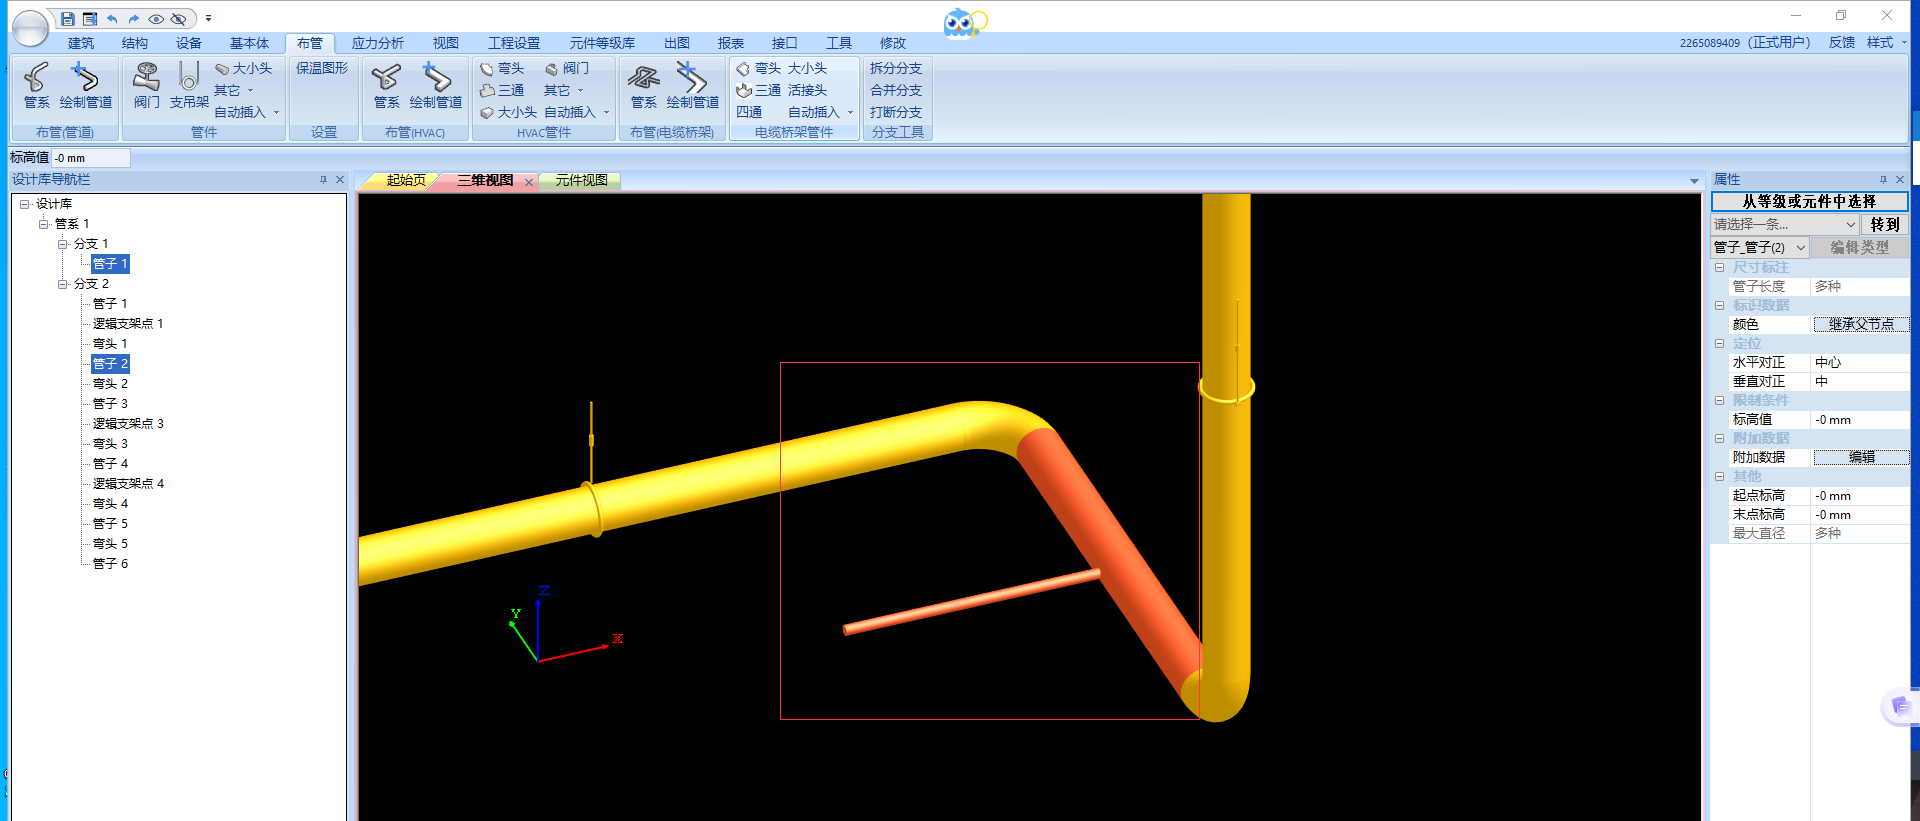Collapse the 定位 property section

coord(1720,344)
